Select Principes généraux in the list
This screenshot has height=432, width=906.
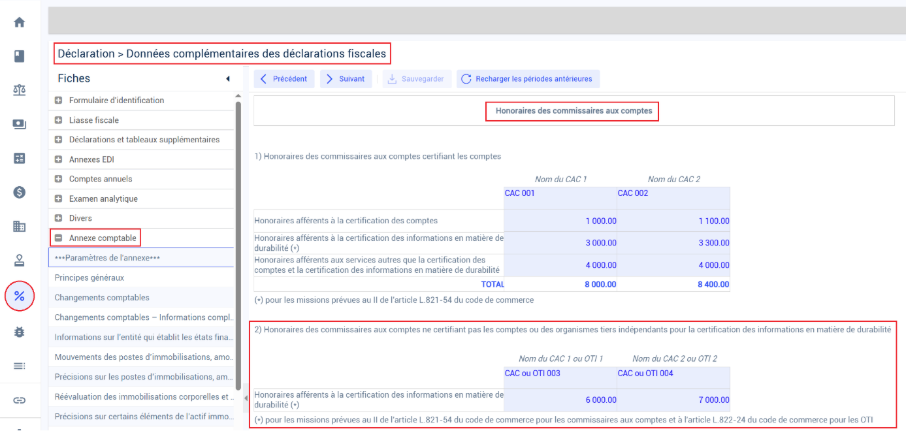[141, 278]
